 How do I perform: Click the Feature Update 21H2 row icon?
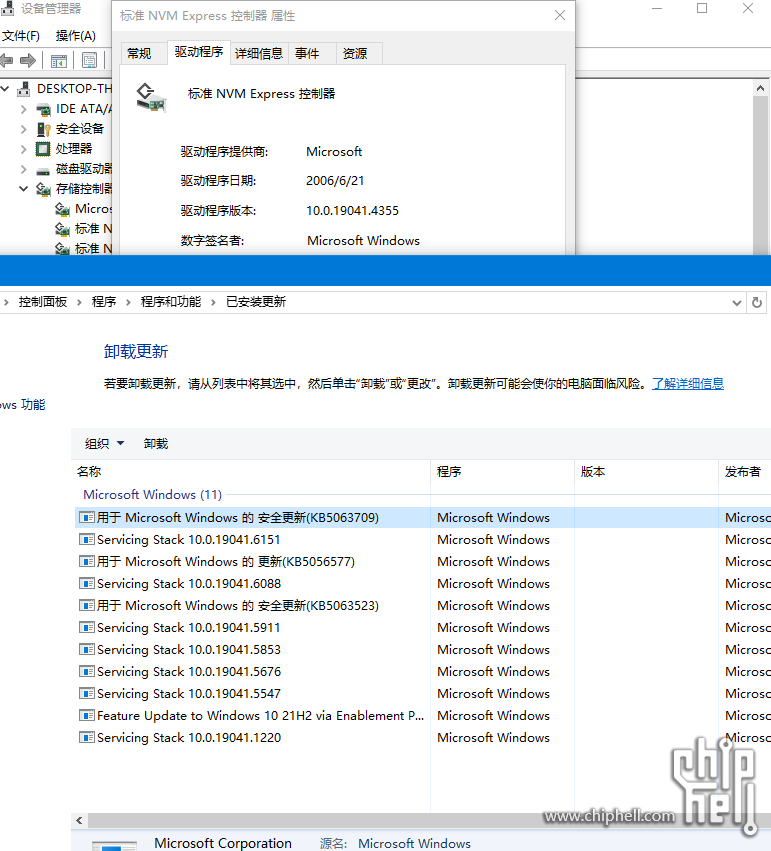[x=86, y=715]
